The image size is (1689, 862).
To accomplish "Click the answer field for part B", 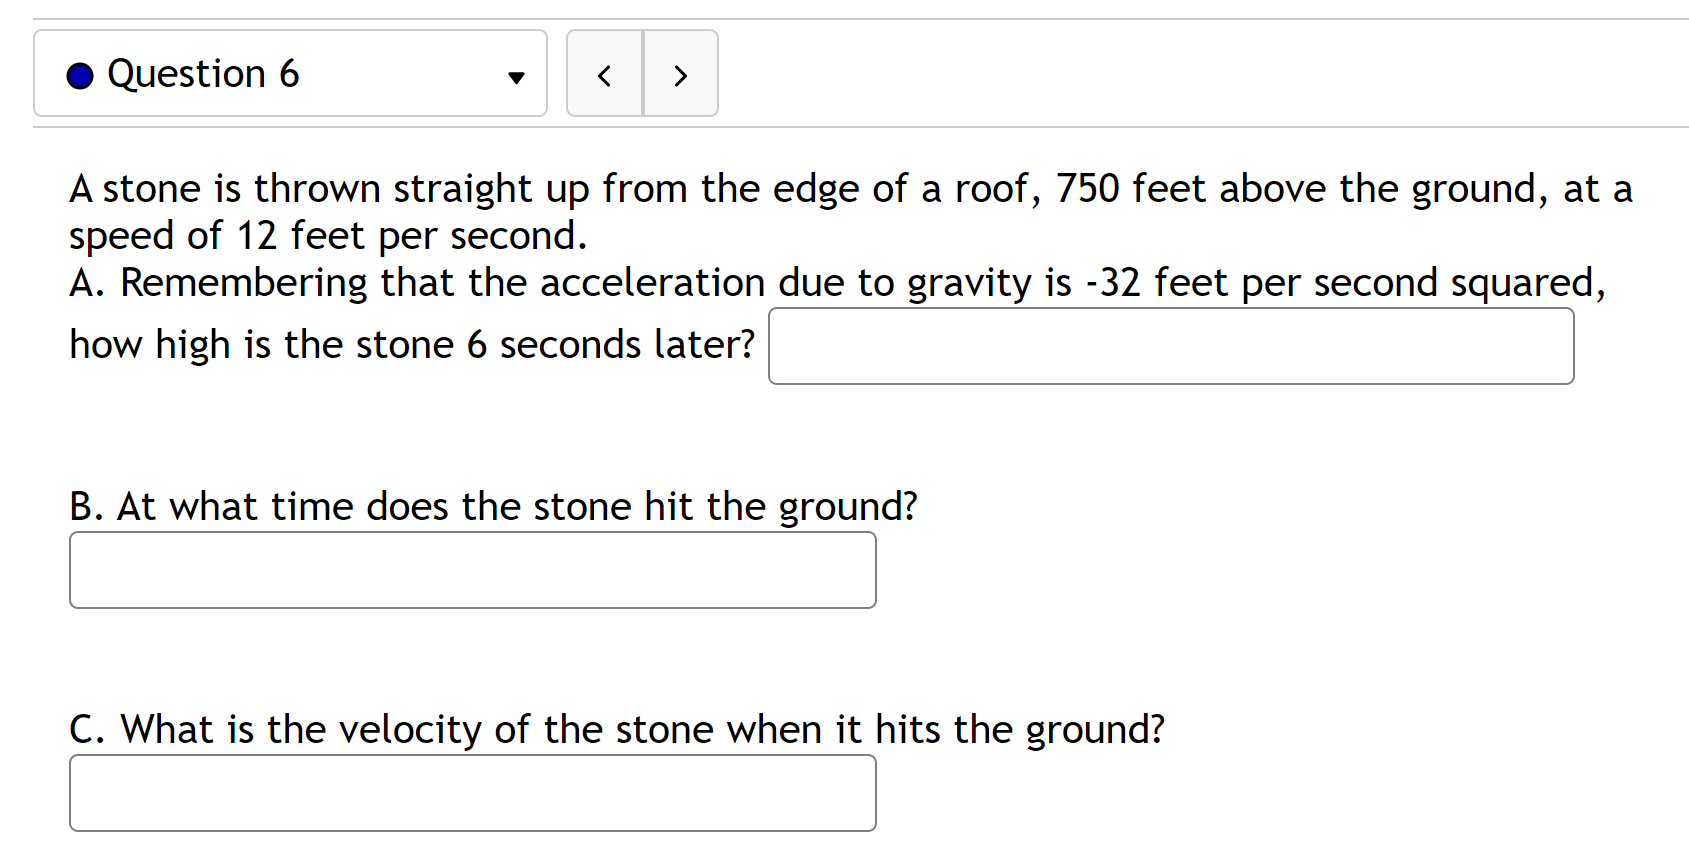I will [472, 570].
